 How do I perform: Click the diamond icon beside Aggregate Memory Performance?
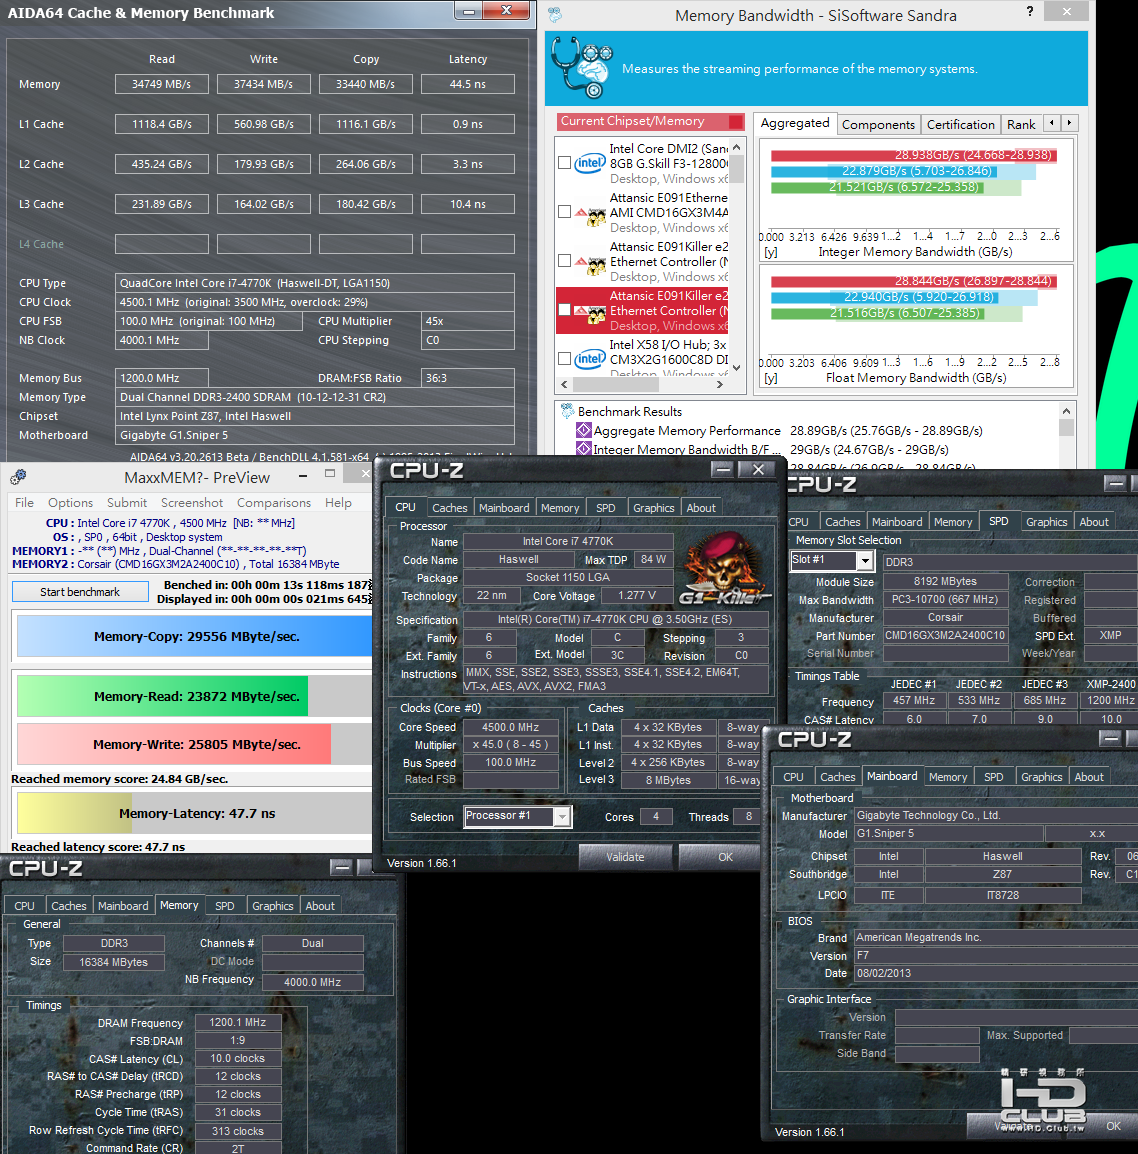584,431
